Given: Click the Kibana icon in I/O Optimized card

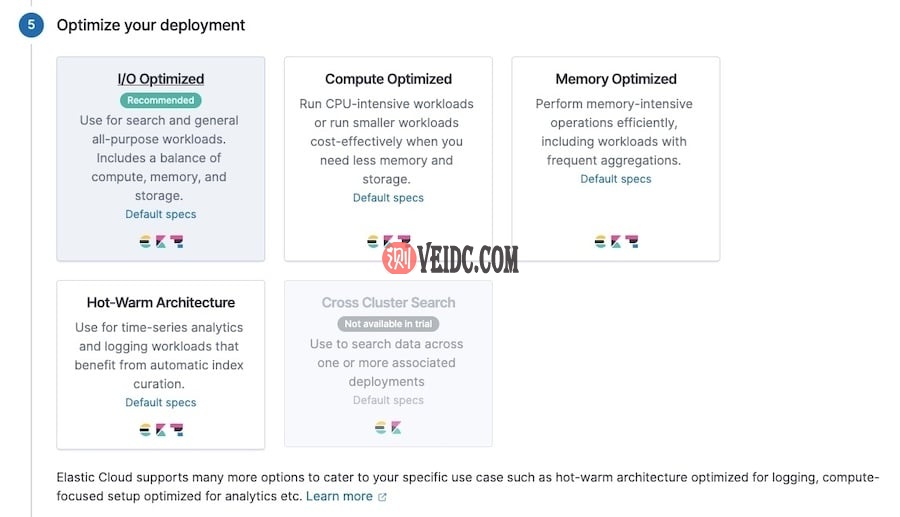Looking at the screenshot, I should click(x=160, y=241).
